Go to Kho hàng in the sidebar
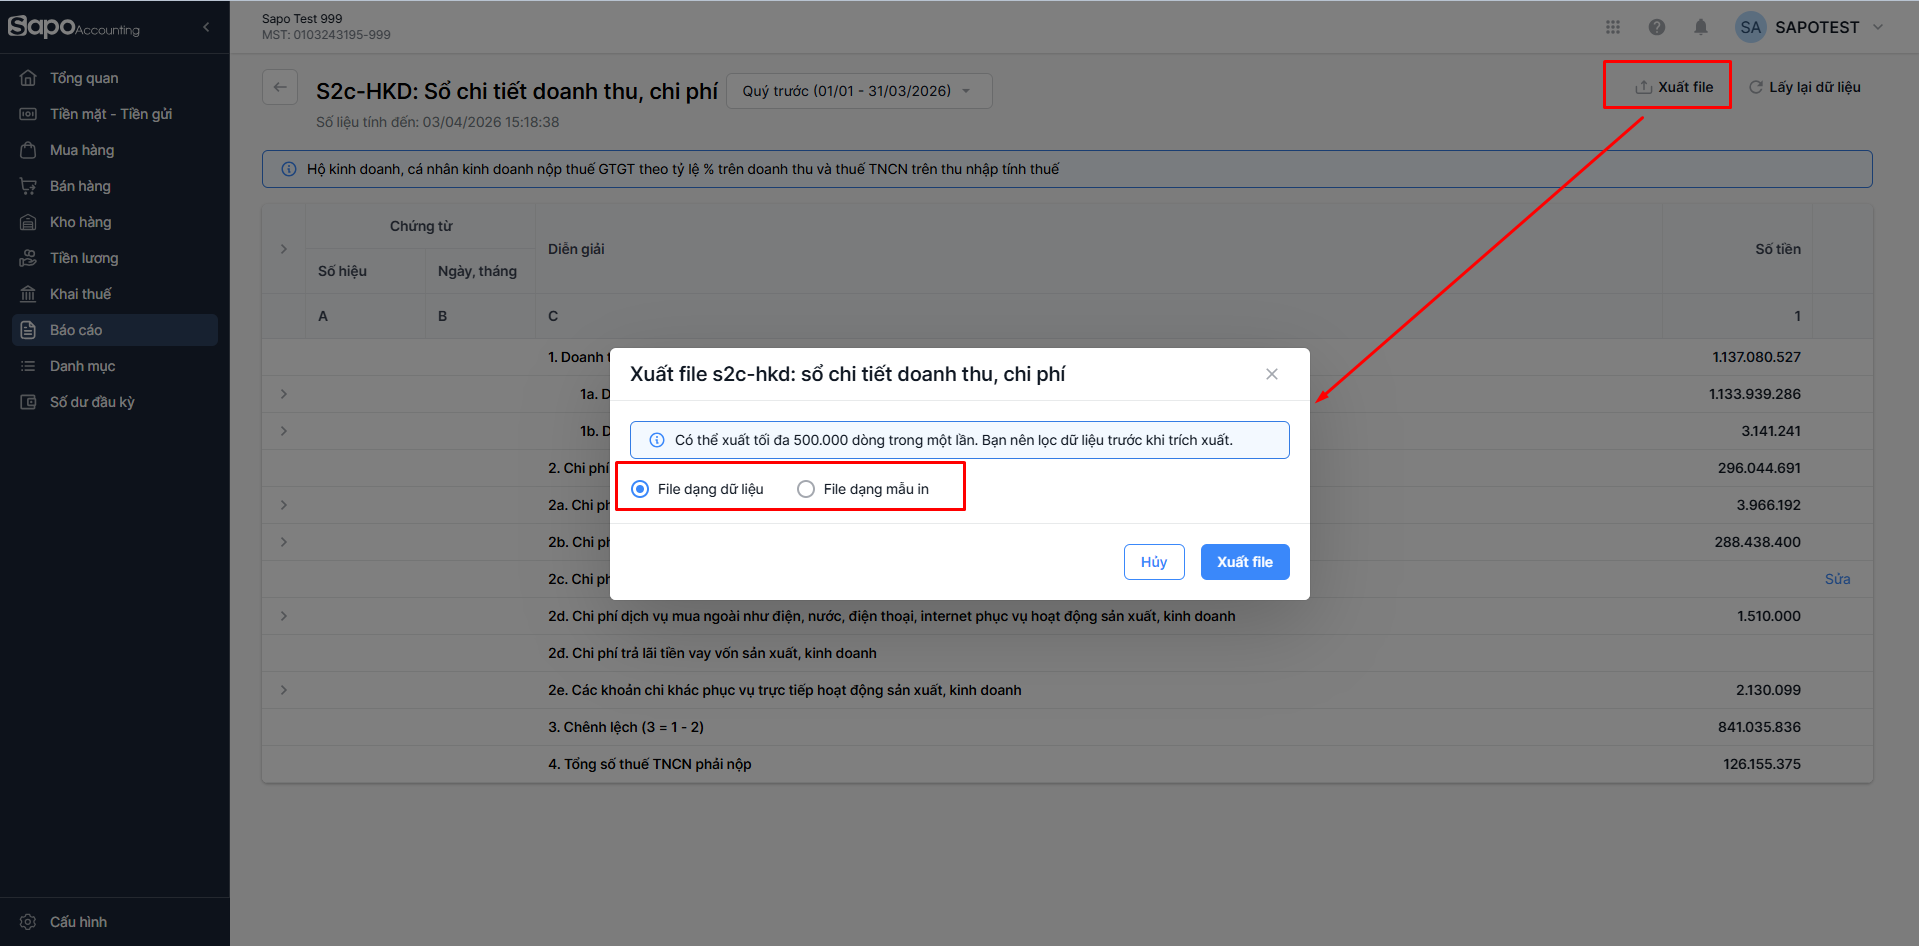 (x=80, y=222)
